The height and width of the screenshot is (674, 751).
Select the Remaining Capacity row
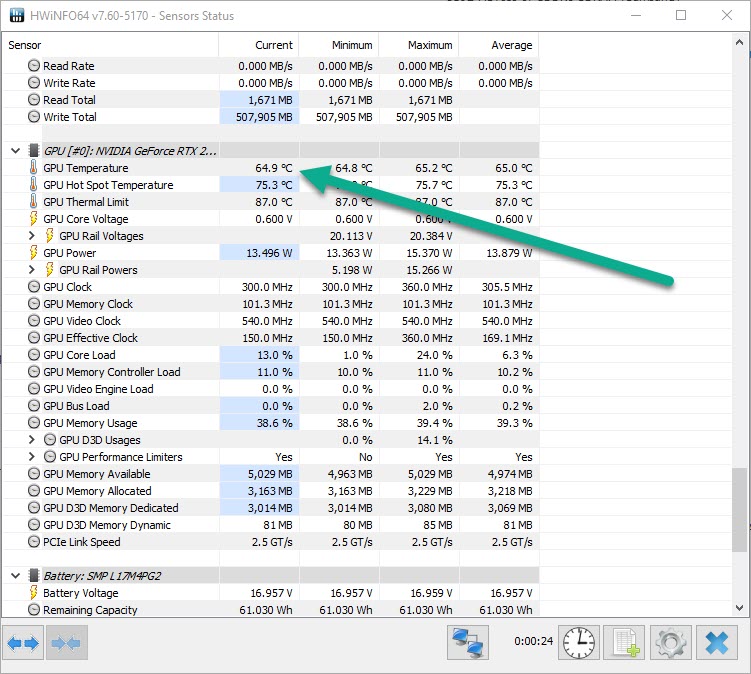click(271, 610)
